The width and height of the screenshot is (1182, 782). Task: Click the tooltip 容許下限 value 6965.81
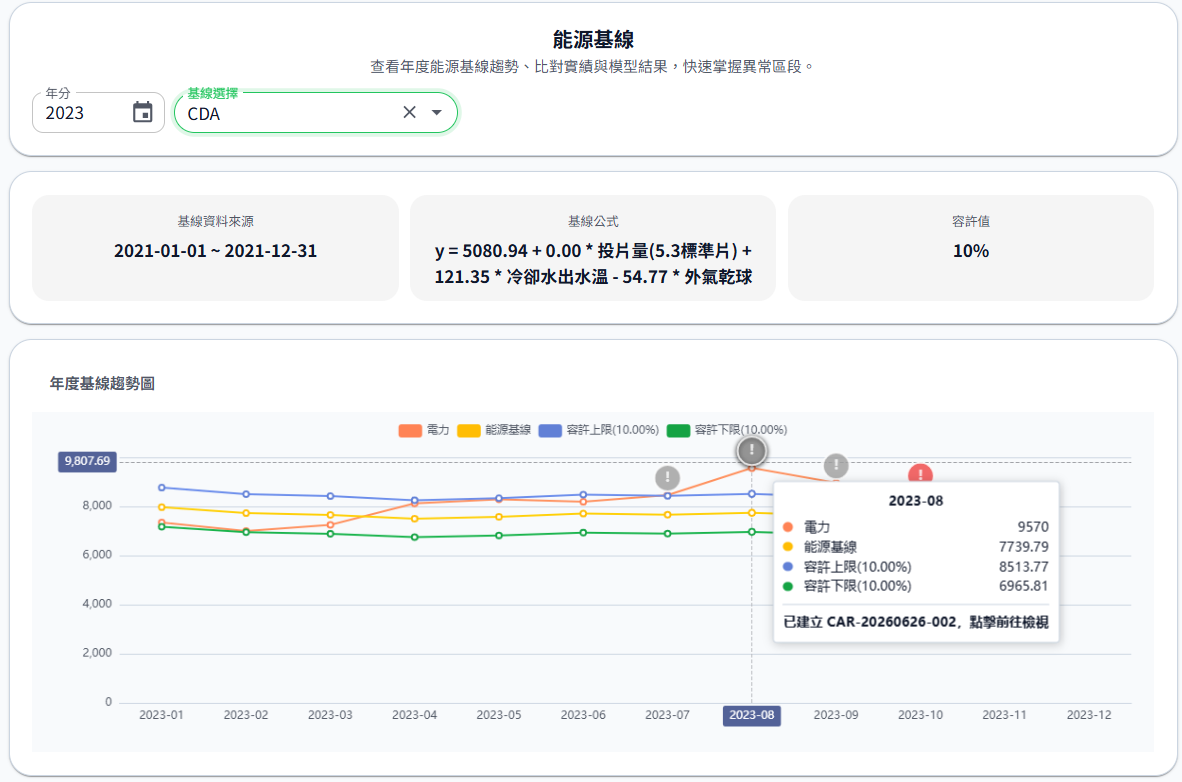1024,586
